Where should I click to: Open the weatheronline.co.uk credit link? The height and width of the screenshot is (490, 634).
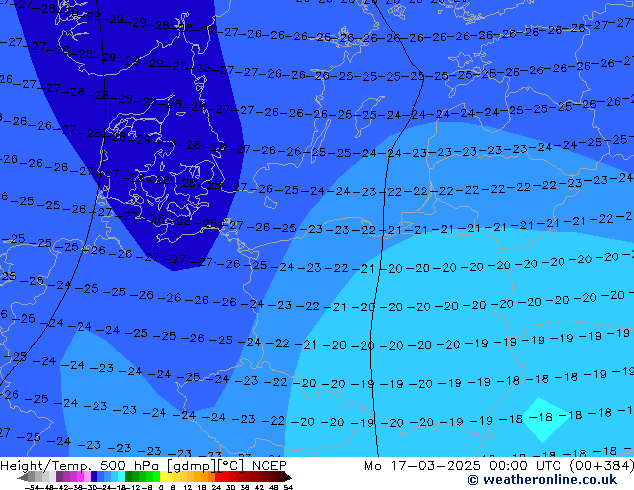pos(542,480)
